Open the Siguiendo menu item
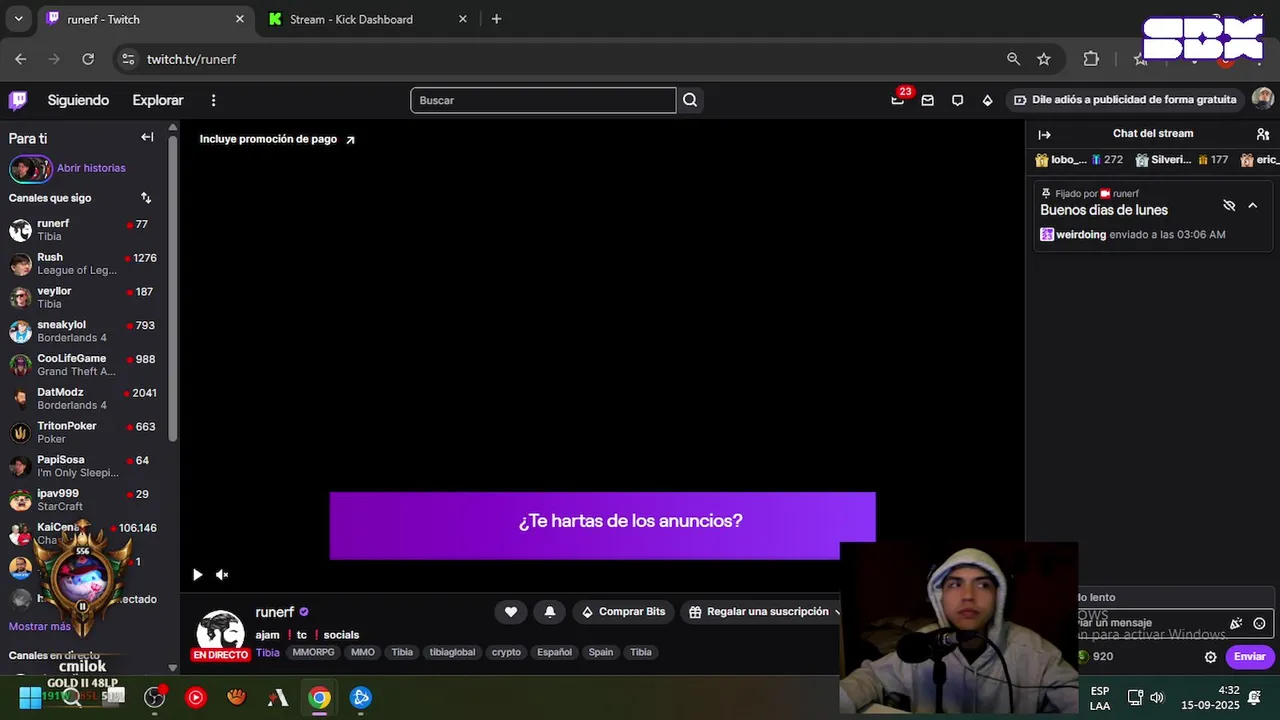1280x720 pixels. tap(78, 100)
